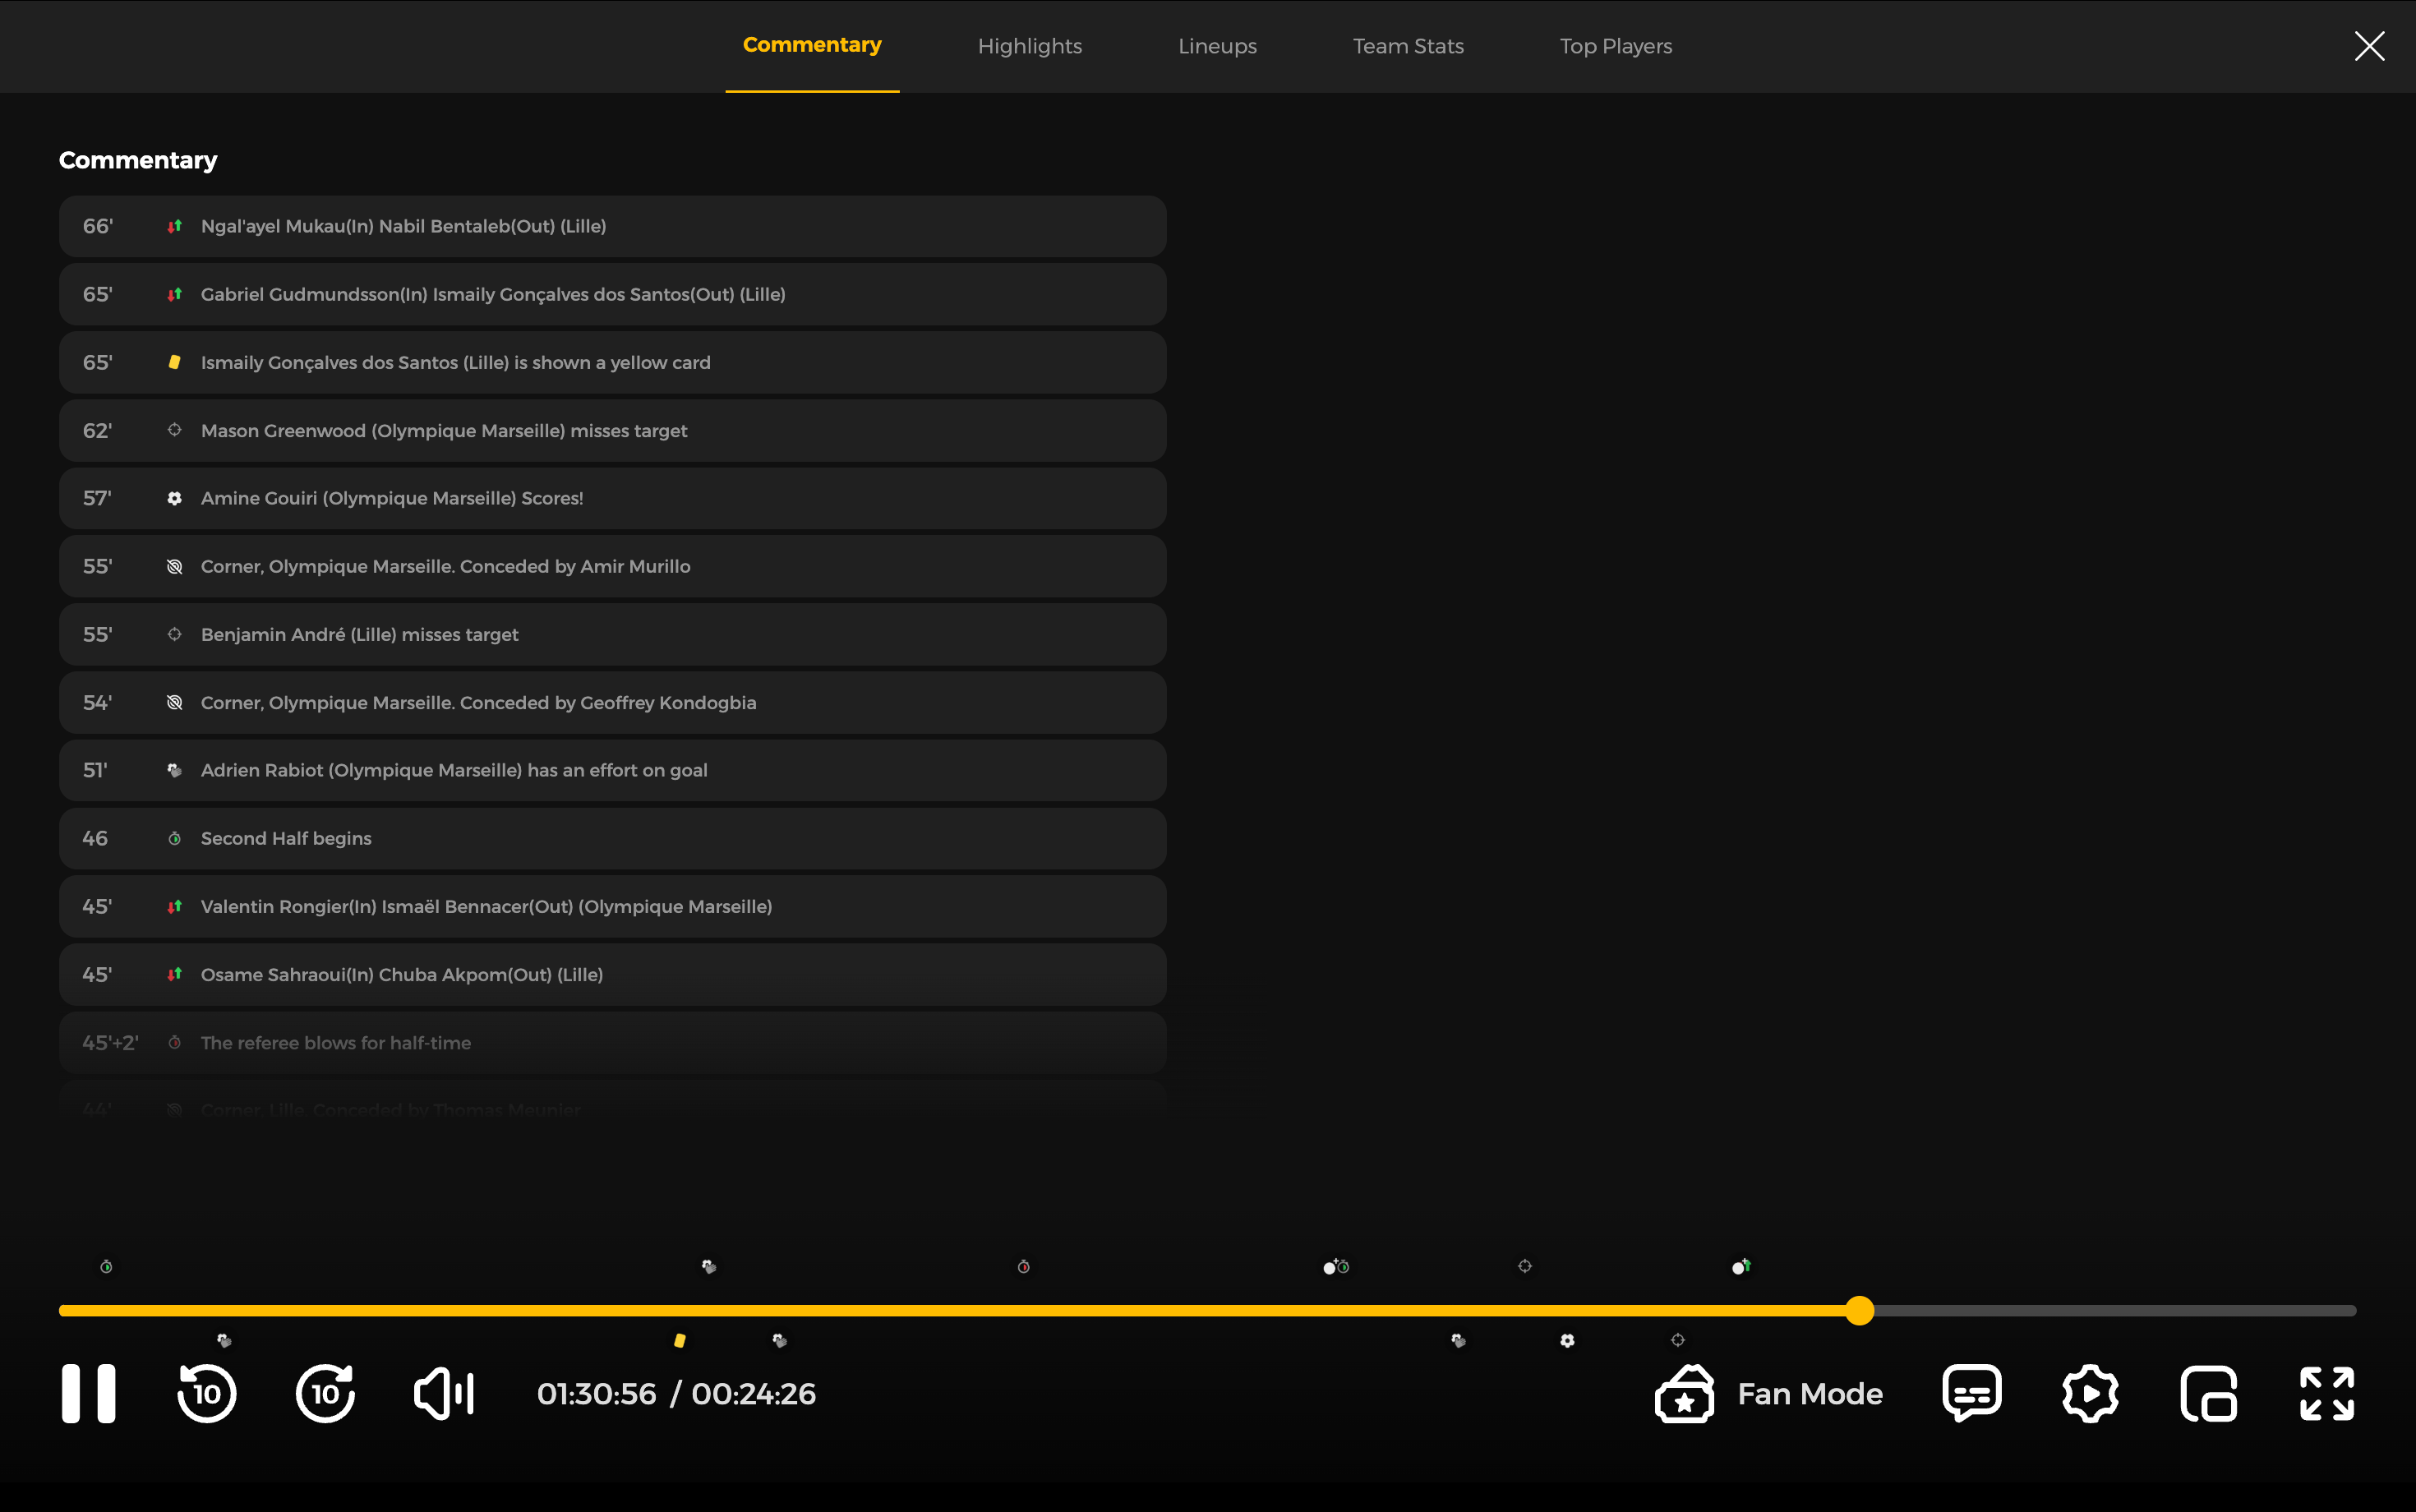This screenshot has width=2416, height=1512.
Task: Rewind the video 10 seconds
Action: click(x=207, y=1393)
